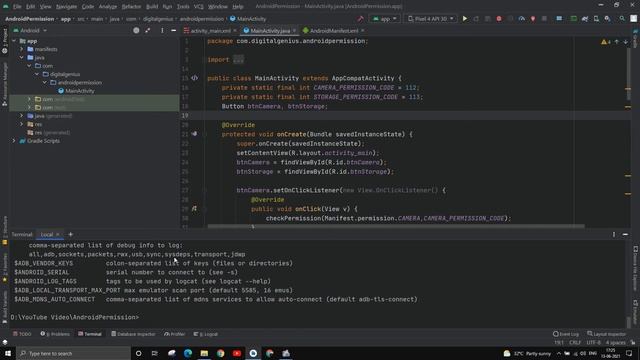Collapse the app module node
This screenshot has height=360, width=640.
click(14, 41)
